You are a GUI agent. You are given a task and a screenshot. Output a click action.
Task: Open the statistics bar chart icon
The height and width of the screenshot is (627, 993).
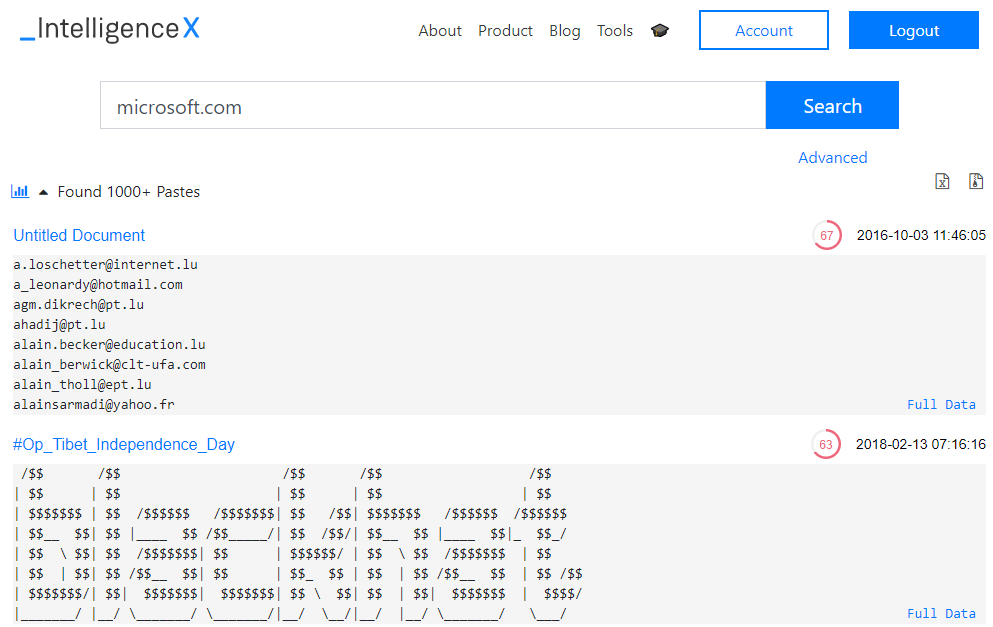click(x=19, y=191)
